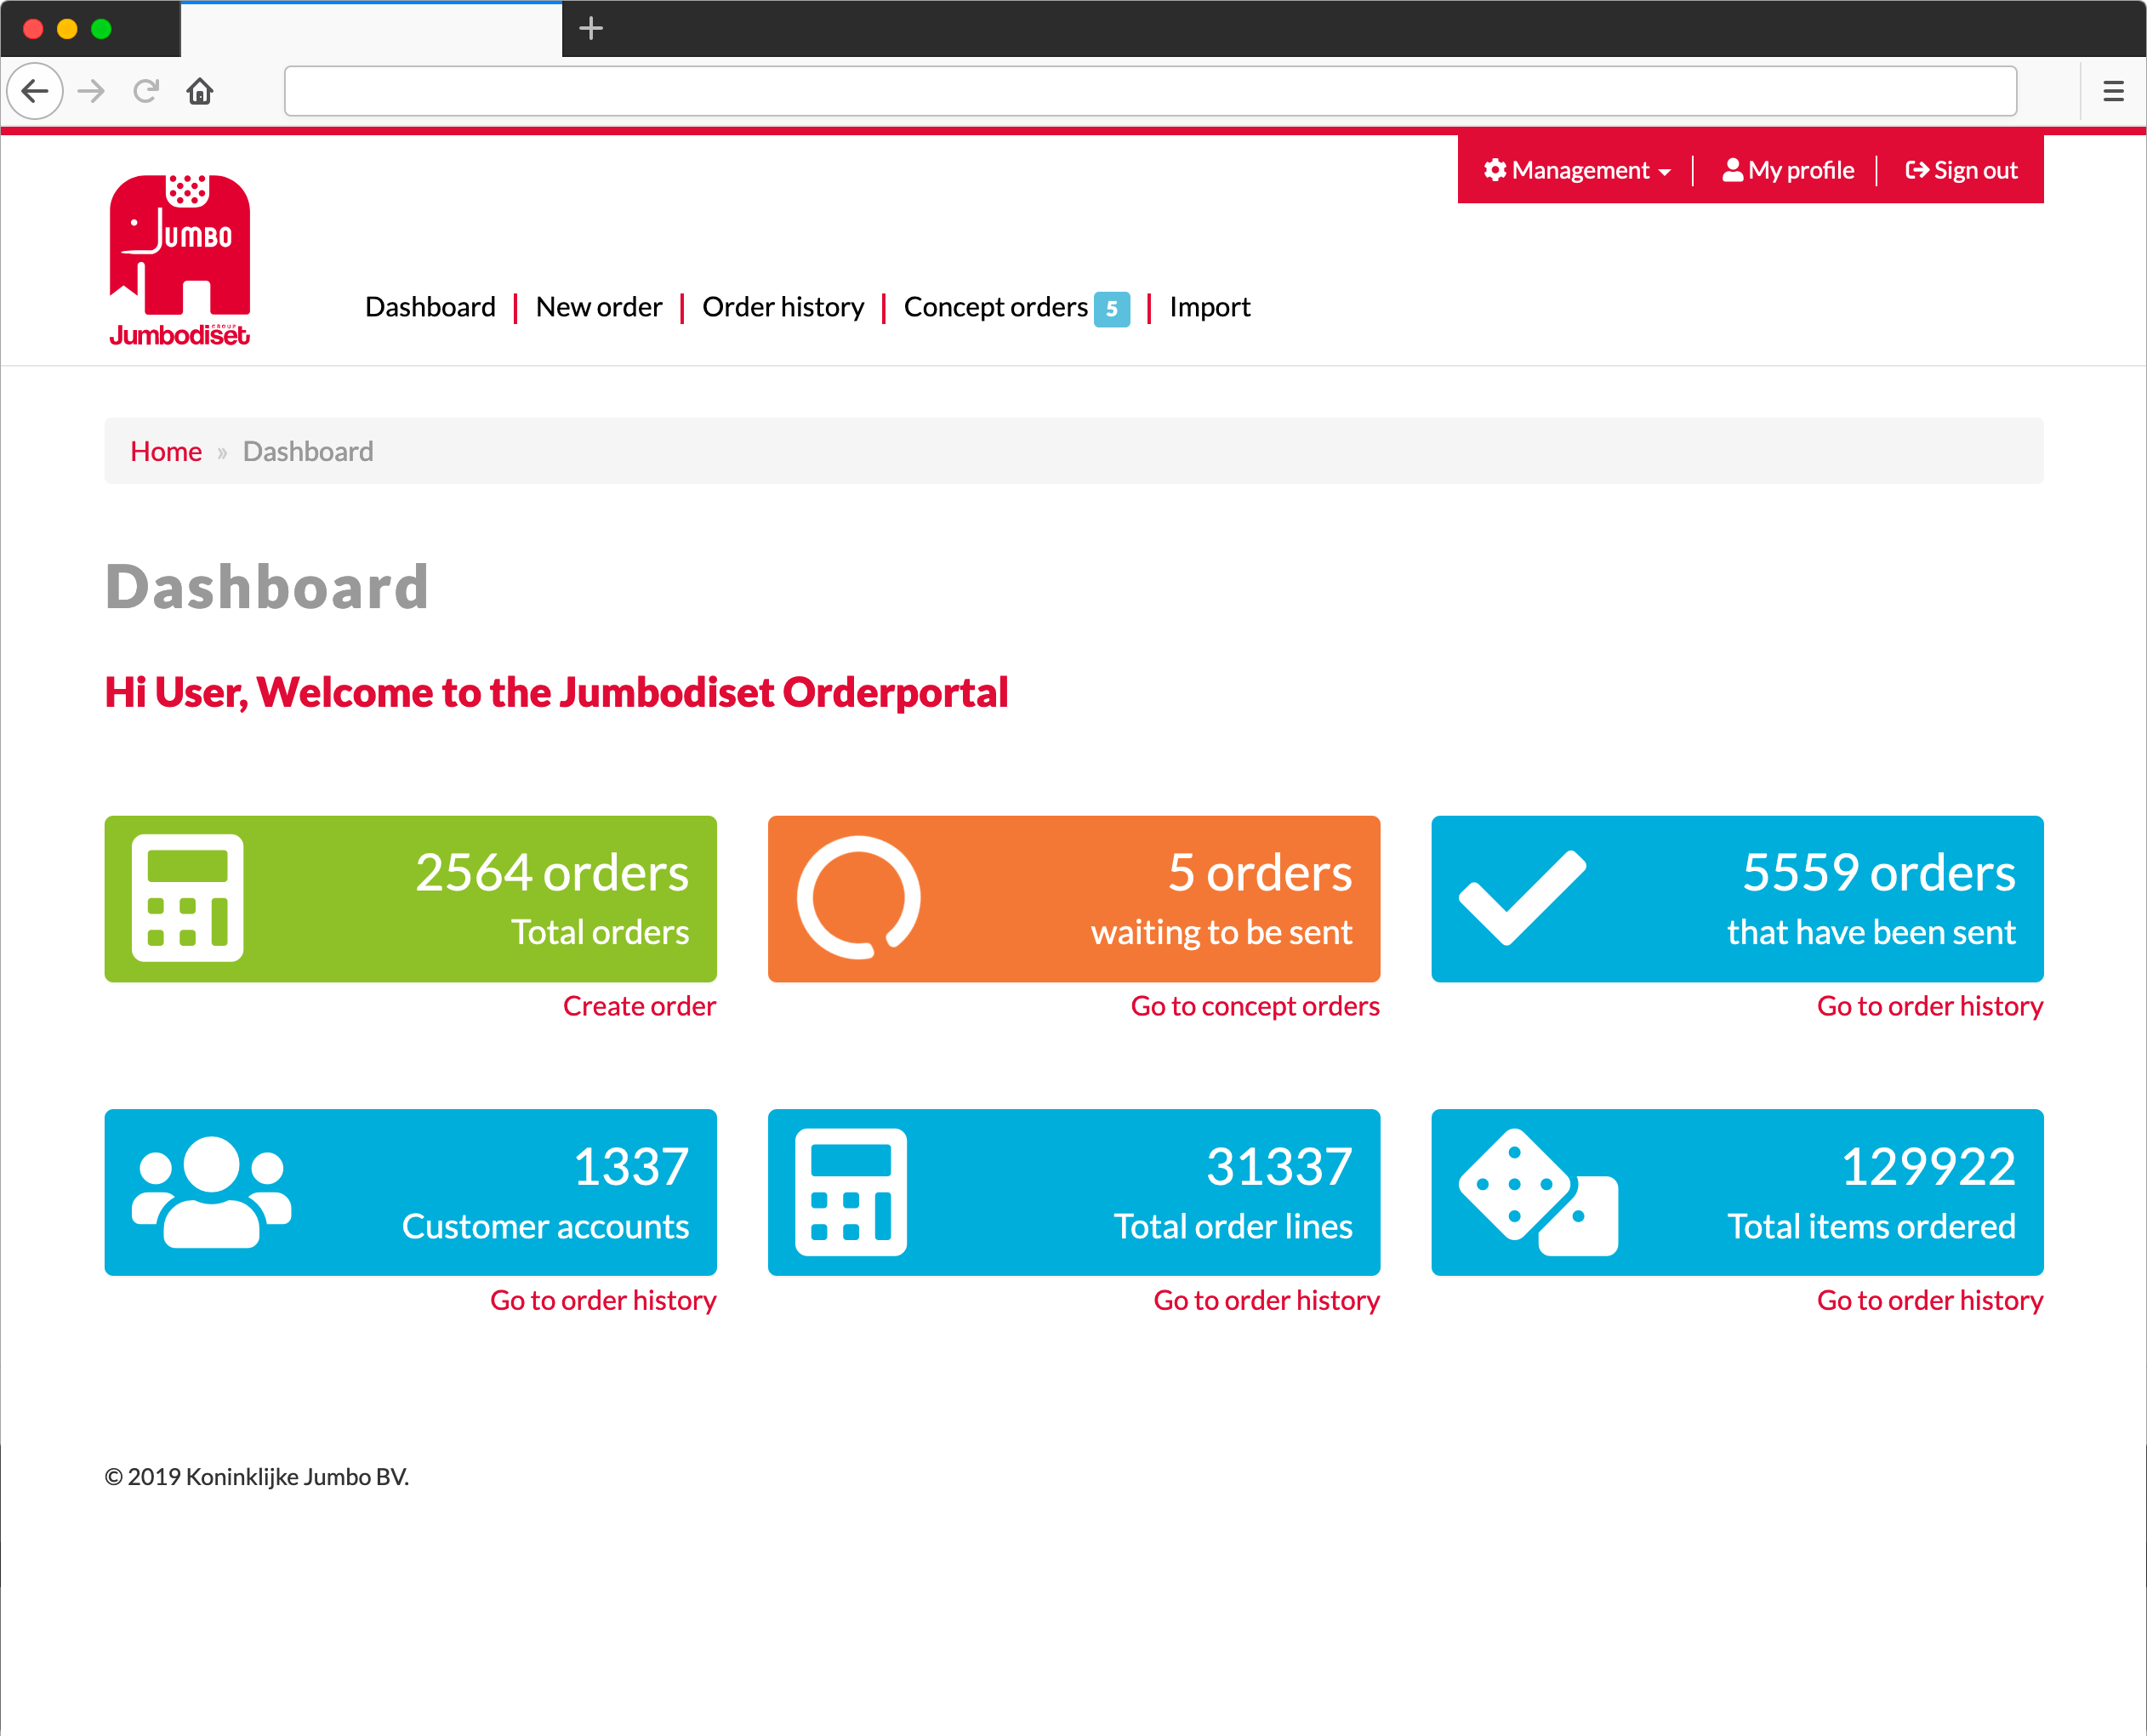
Task: Click the 129922 total items number
Action: point(1928,1167)
